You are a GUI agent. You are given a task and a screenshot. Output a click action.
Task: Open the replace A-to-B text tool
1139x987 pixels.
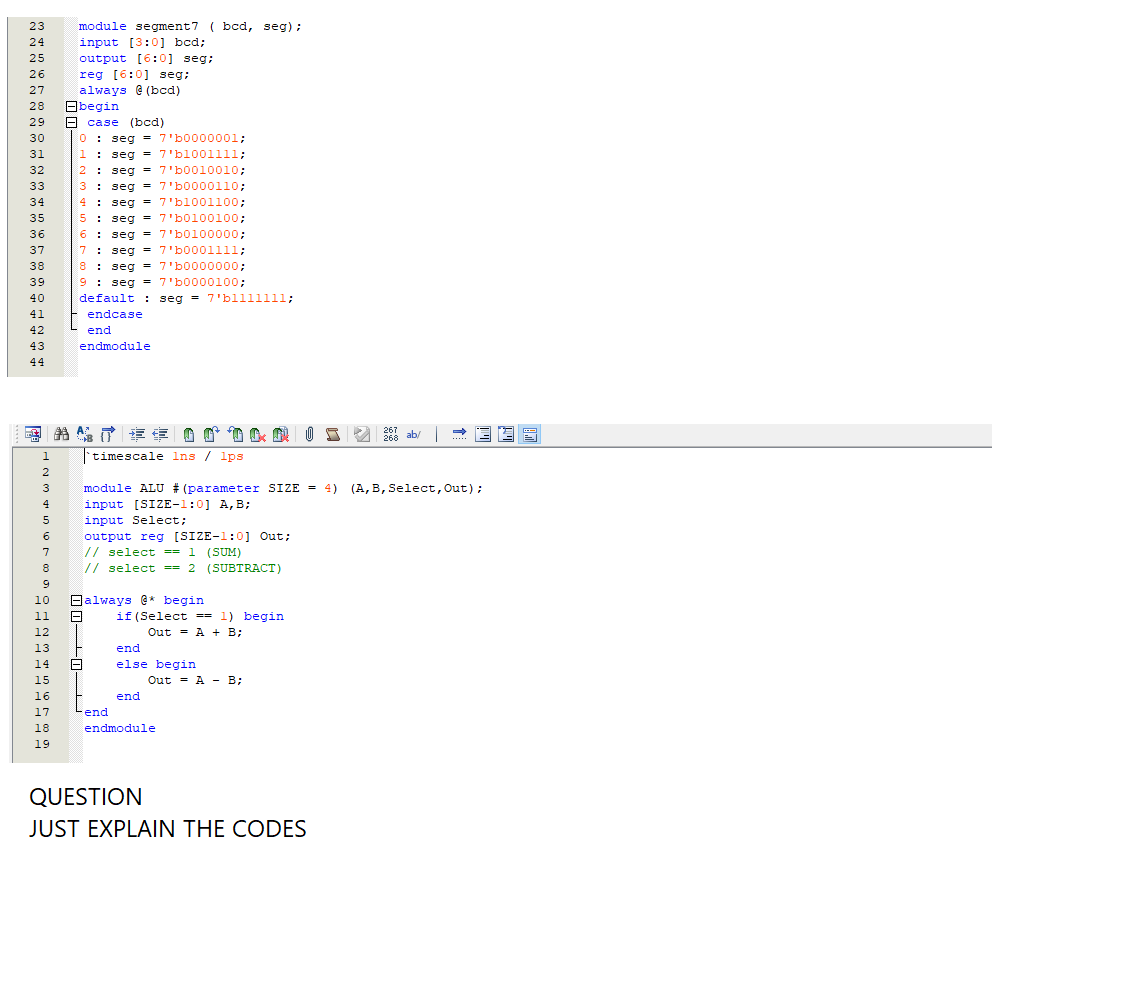tap(84, 434)
